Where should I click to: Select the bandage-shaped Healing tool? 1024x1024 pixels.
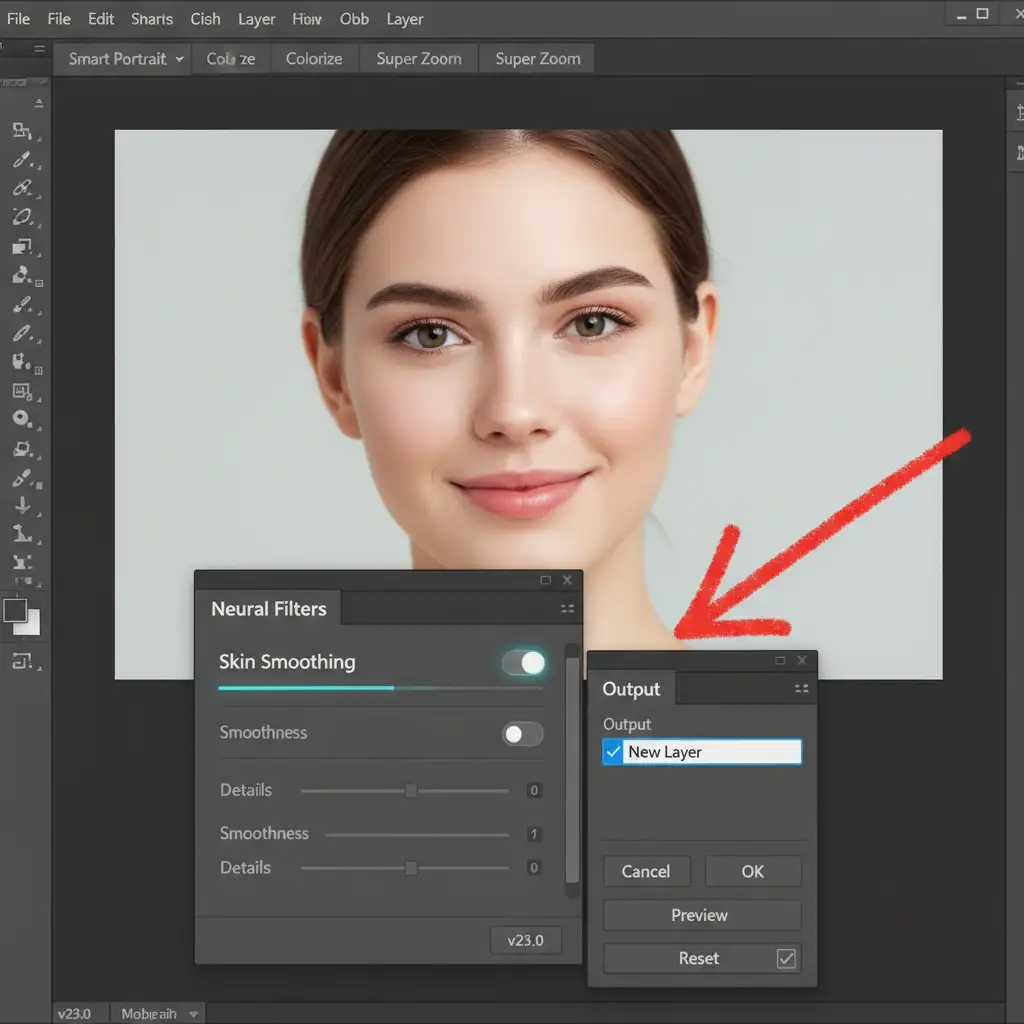point(22,187)
